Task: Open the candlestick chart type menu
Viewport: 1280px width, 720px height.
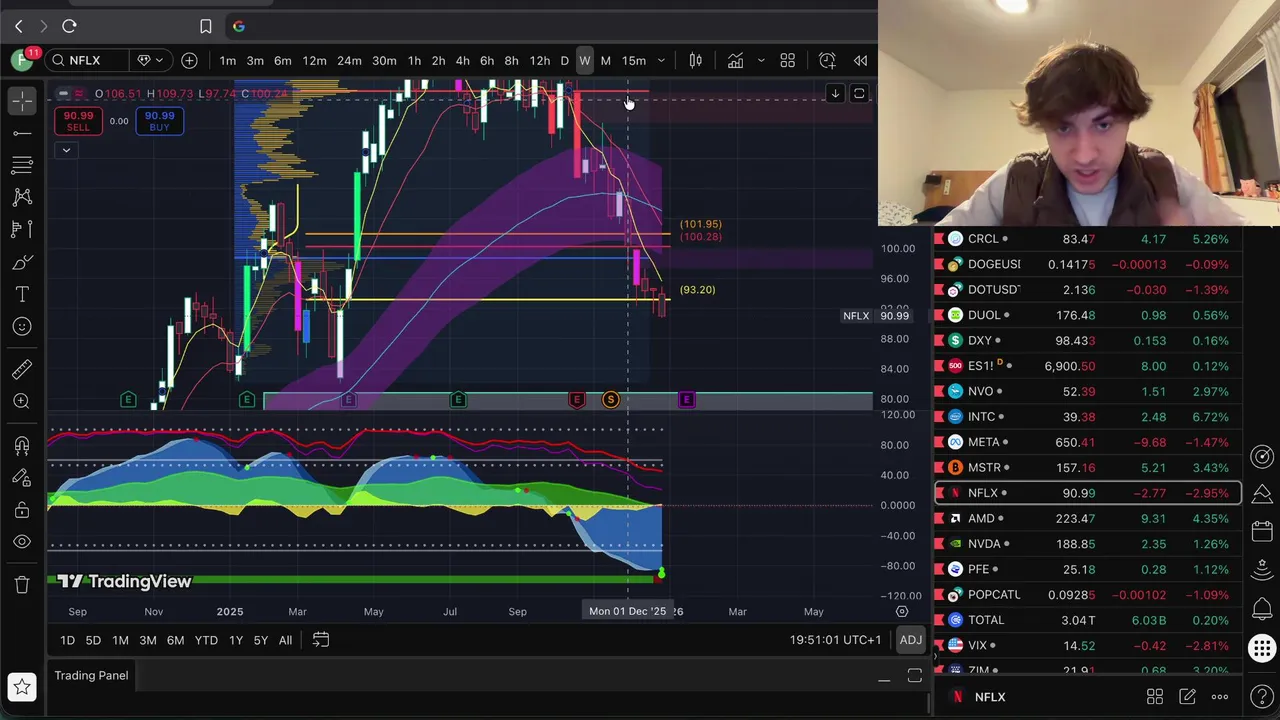Action: [696, 61]
